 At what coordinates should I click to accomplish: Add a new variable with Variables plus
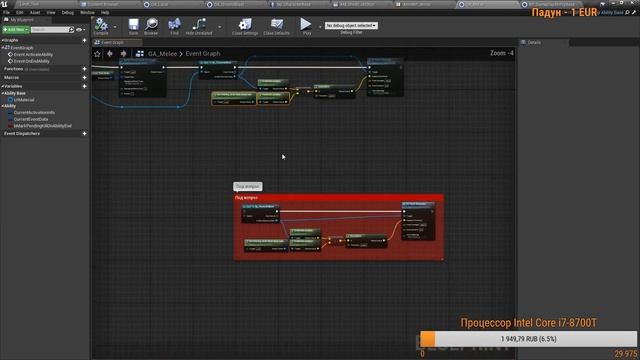click(84, 86)
